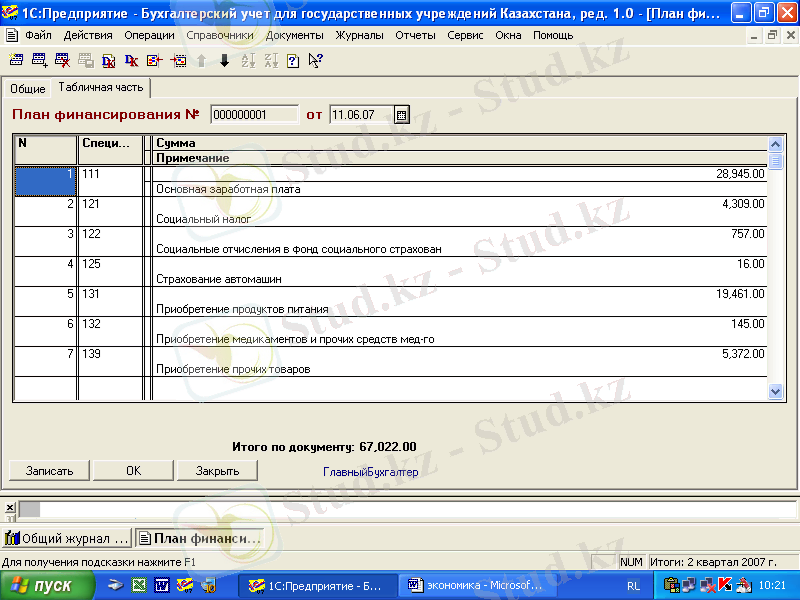
Task: Click the plan number input field
Action: pos(254,114)
